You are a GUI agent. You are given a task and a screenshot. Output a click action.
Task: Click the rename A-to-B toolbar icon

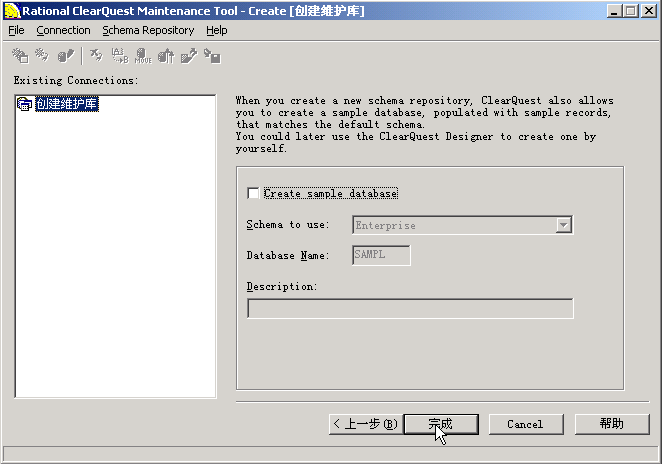coord(119,56)
